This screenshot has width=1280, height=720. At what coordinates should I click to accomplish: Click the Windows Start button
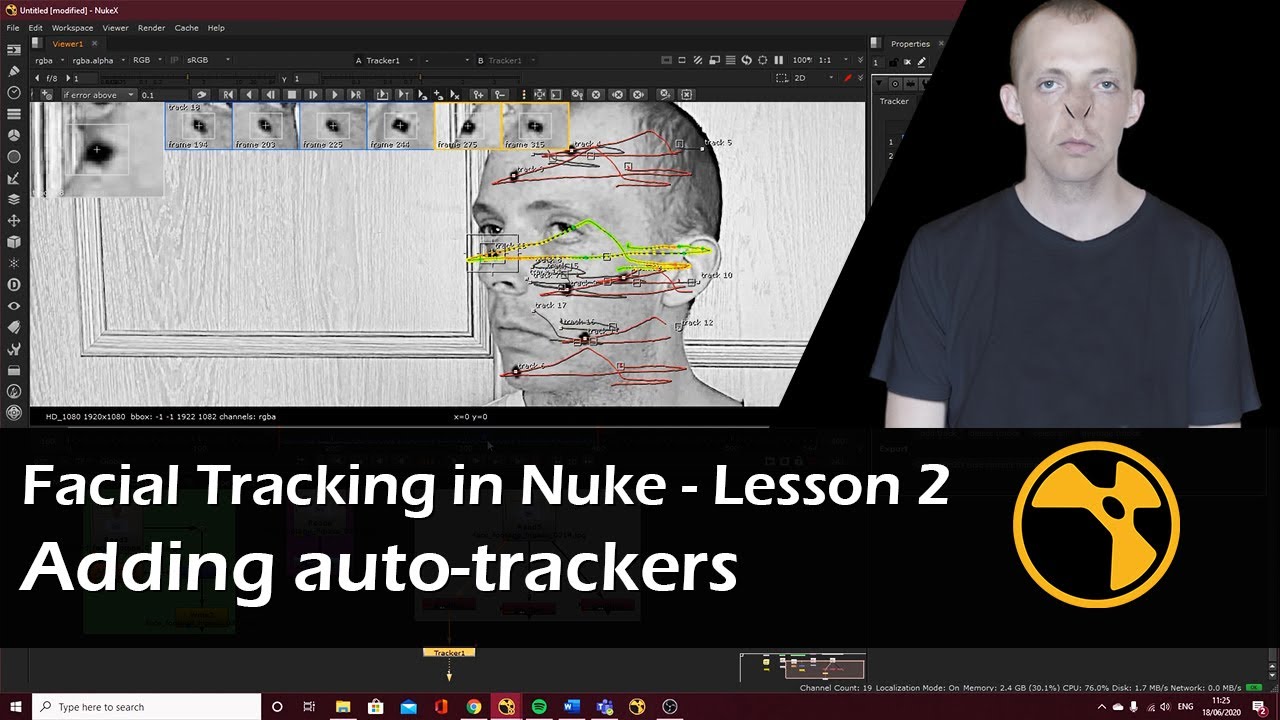pyautogui.click(x=16, y=707)
